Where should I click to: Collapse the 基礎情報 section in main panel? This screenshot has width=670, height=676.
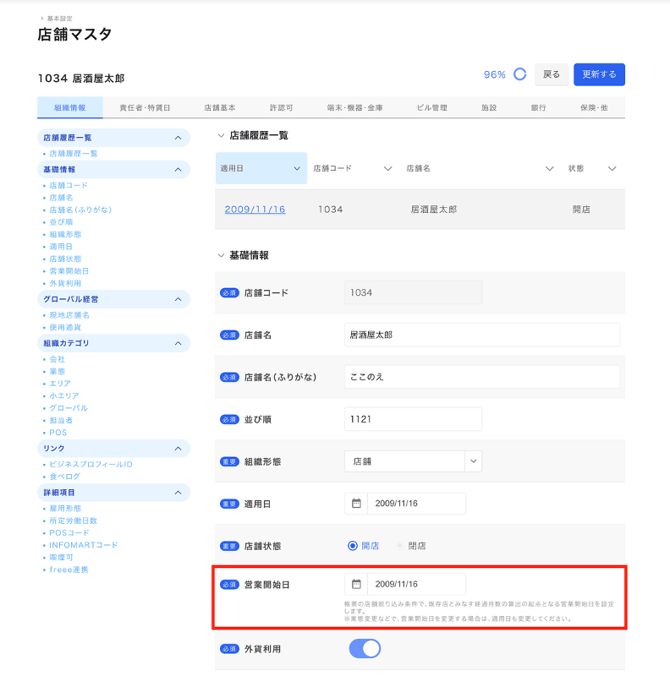pyautogui.click(x=221, y=256)
